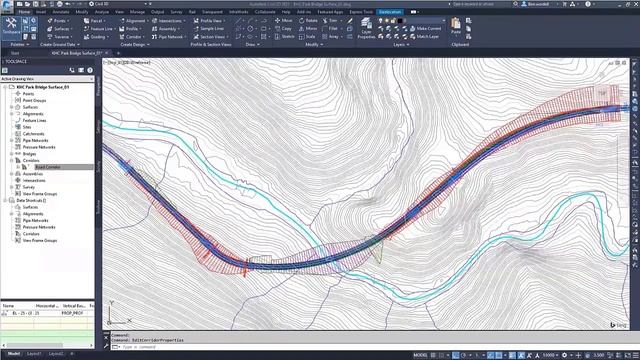
Task: Expand the Create Ground Data panel
Action: (x=60, y=44)
